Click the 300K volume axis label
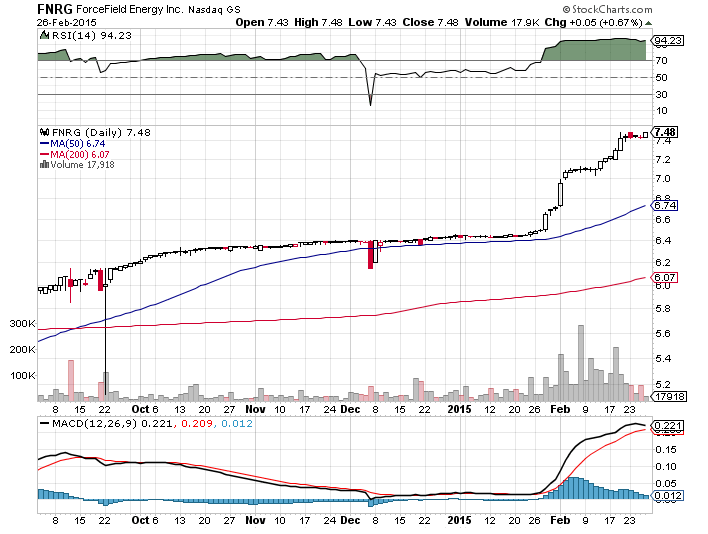This screenshot has width=708, height=534. click(x=23, y=324)
